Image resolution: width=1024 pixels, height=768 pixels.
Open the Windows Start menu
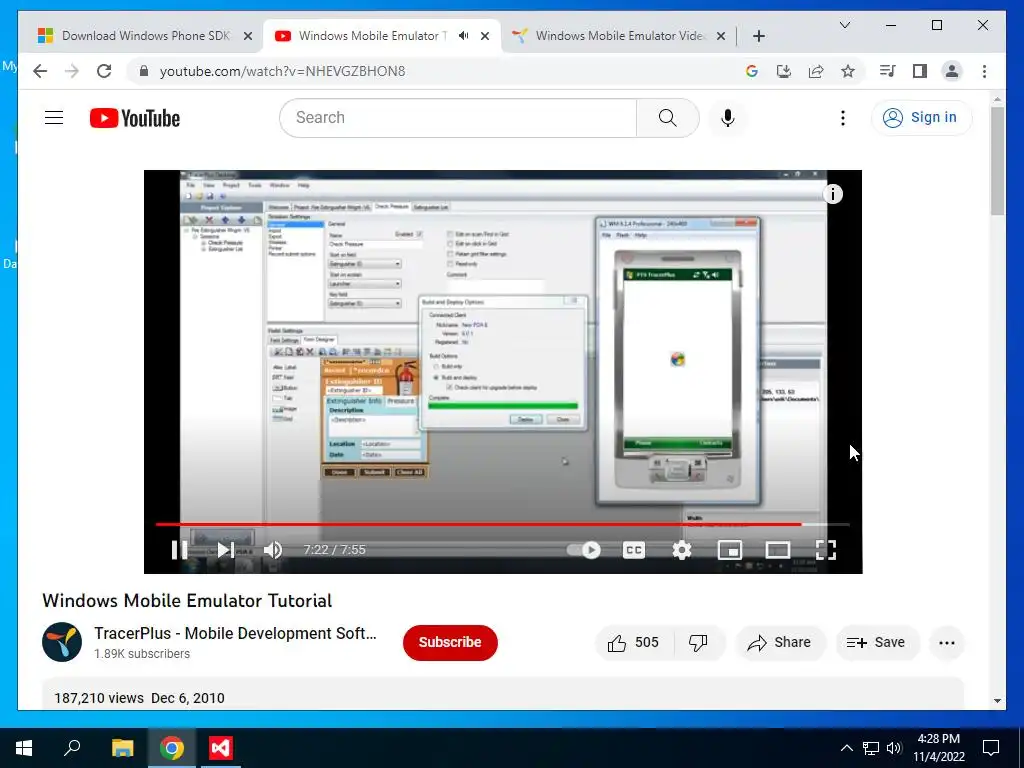(x=24, y=748)
